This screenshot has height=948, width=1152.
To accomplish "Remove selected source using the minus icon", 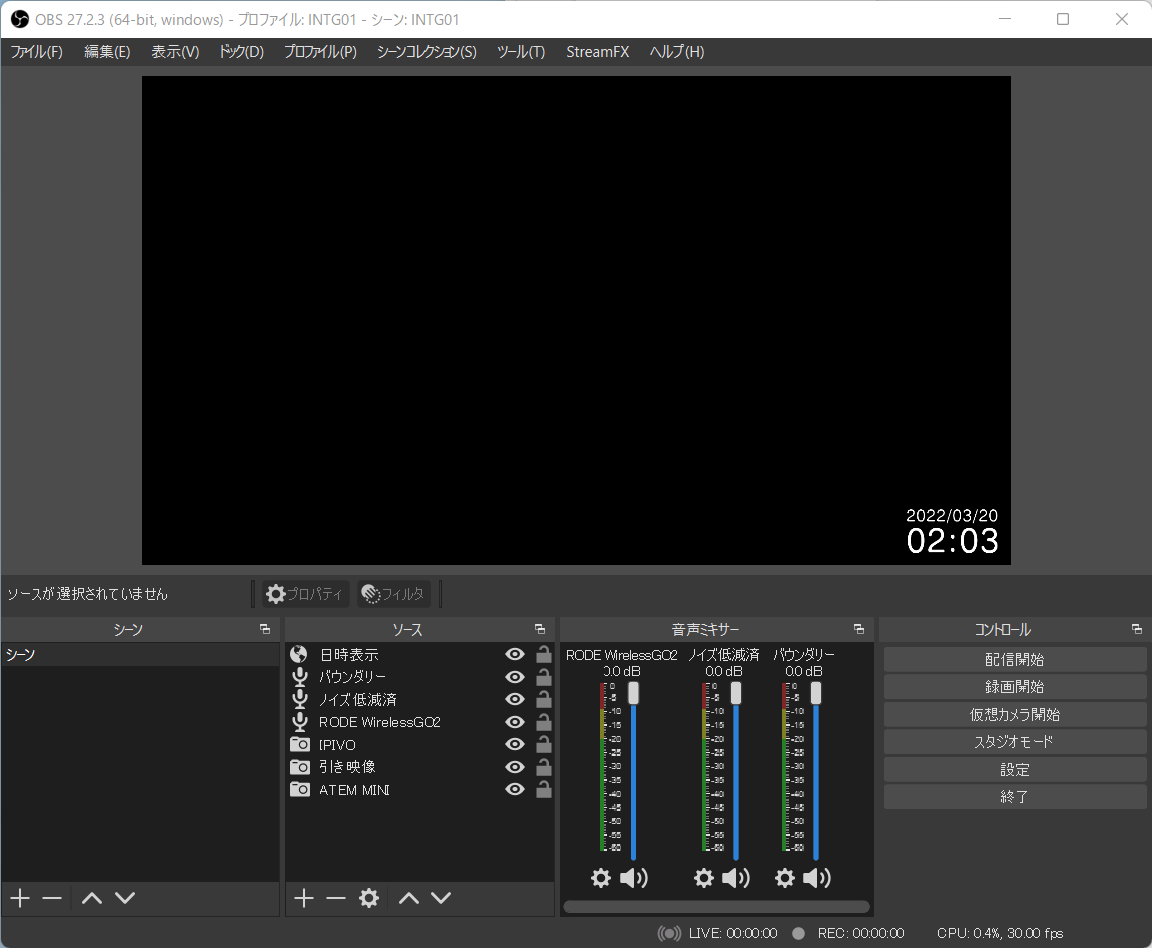I will [336, 898].
